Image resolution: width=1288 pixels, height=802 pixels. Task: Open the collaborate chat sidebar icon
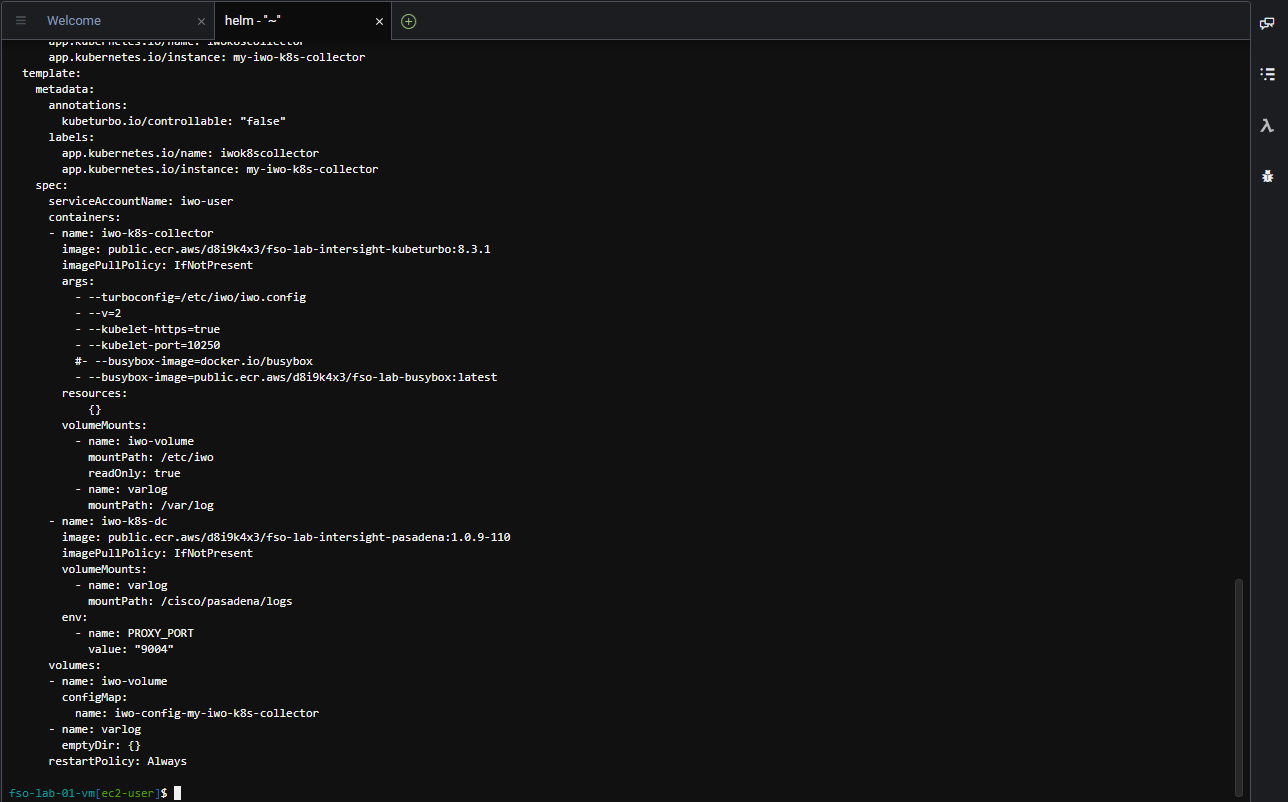[1267, 22]
